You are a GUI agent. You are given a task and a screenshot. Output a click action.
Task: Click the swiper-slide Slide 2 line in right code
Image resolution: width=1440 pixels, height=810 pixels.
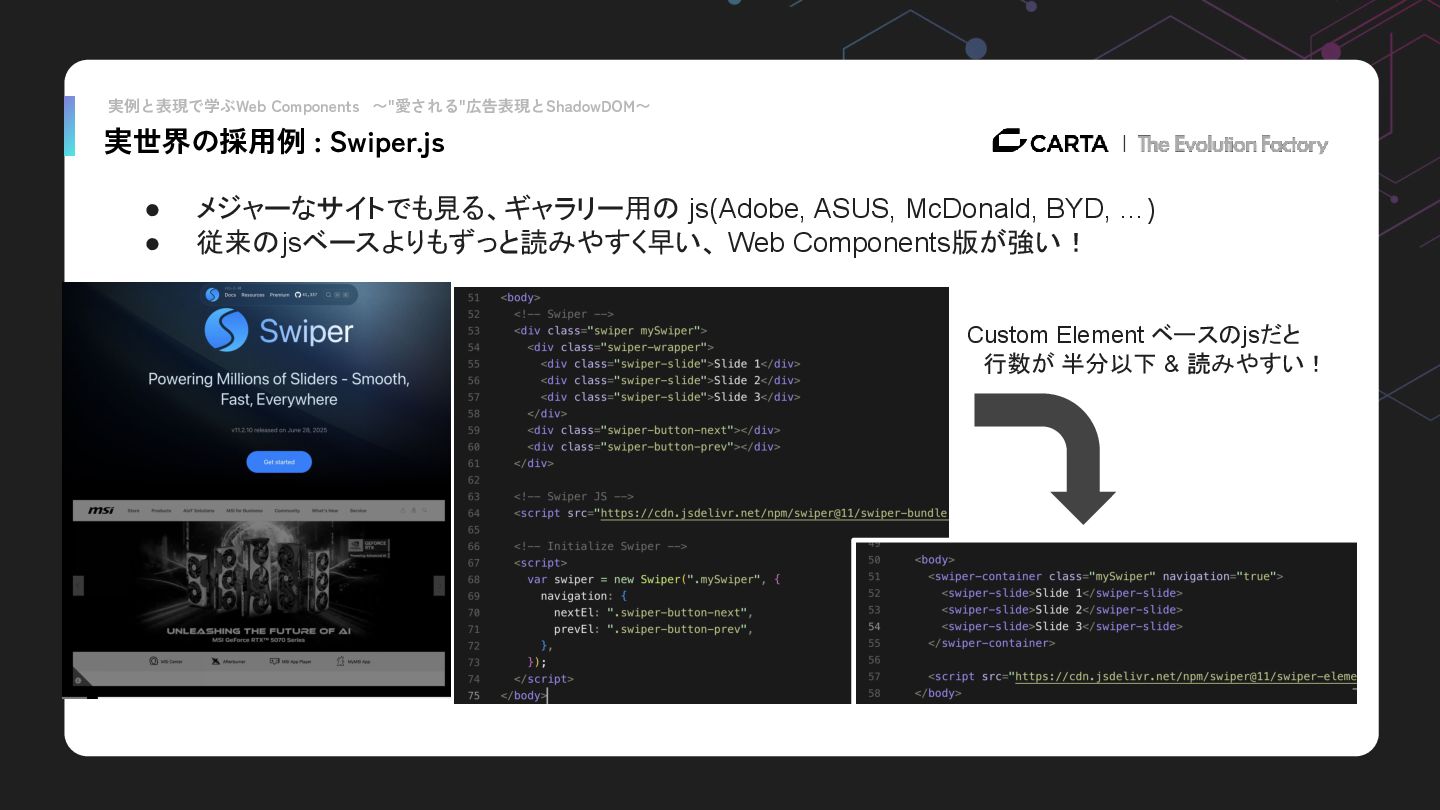click(x=1062, y=609)
